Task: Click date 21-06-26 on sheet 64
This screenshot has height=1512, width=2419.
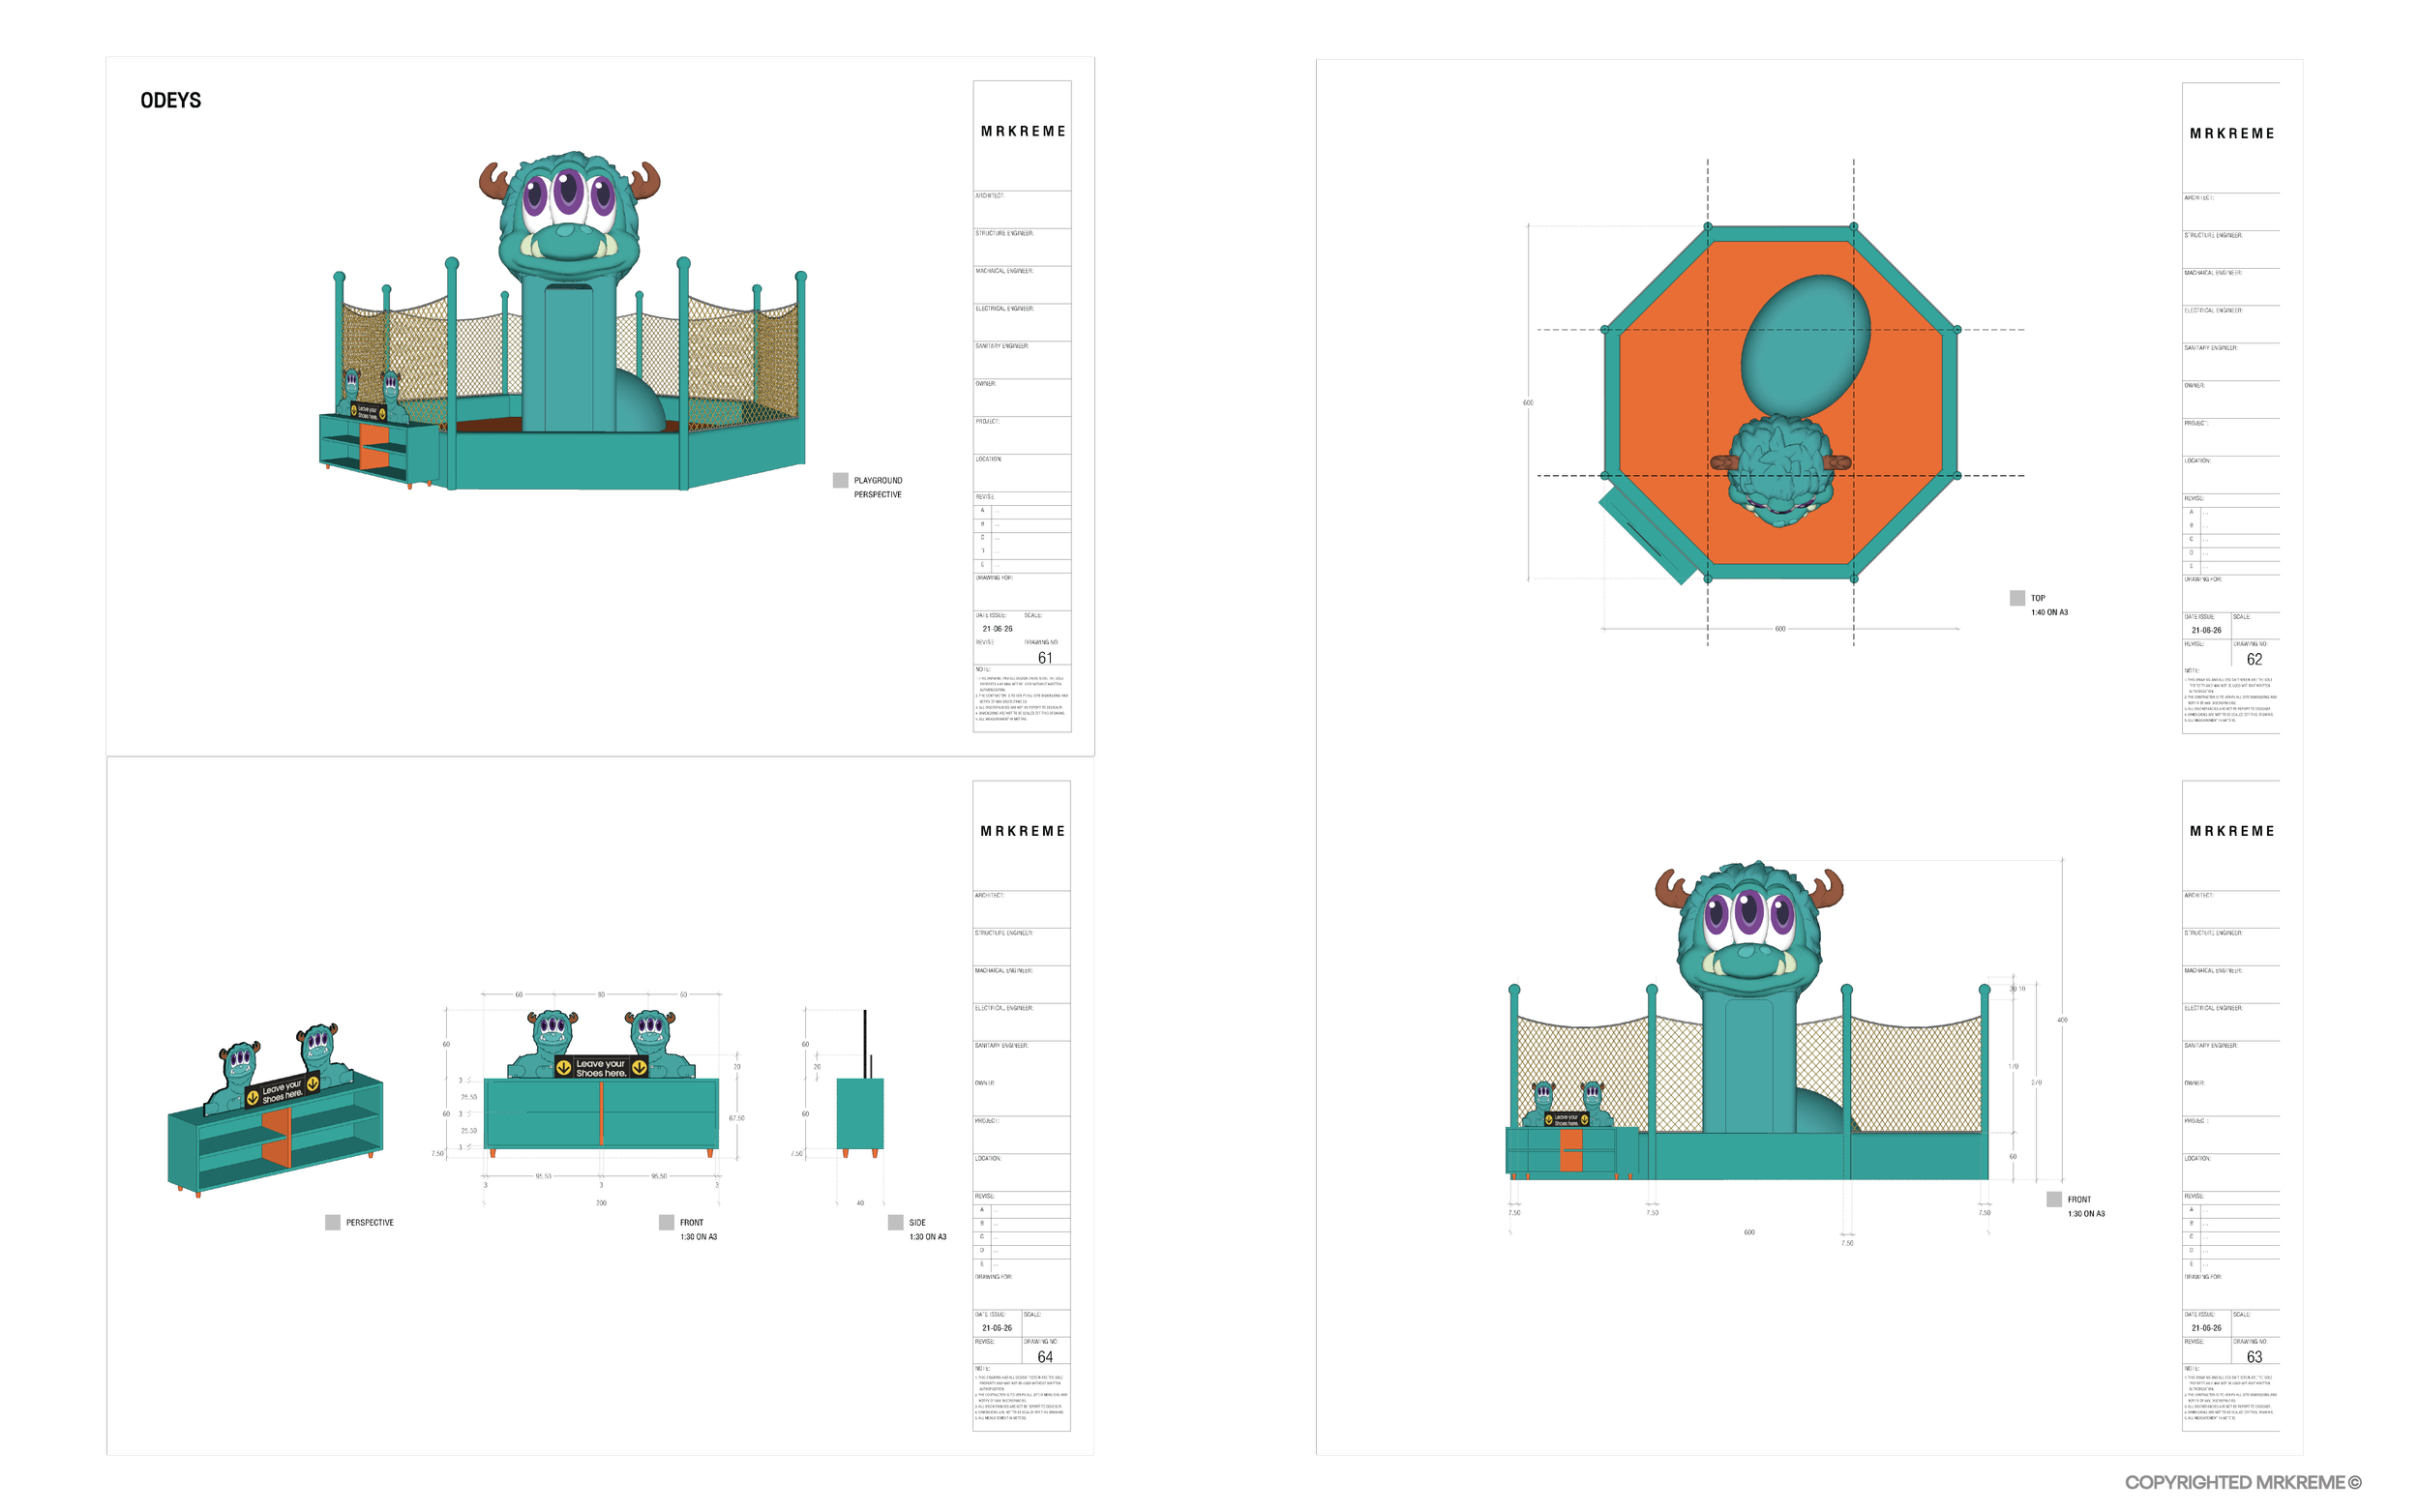Action: (x=997, y=1328)
